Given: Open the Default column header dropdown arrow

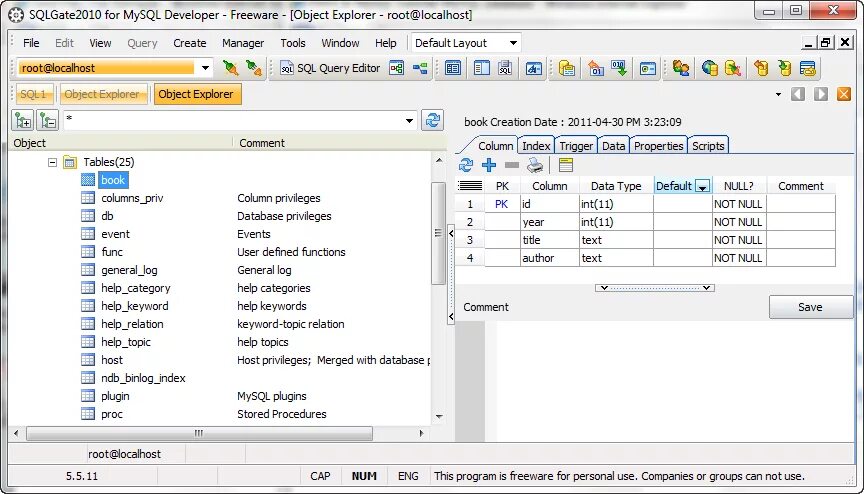Looking at the screenshot, I should pyautogui.click(x=703, y=187).
